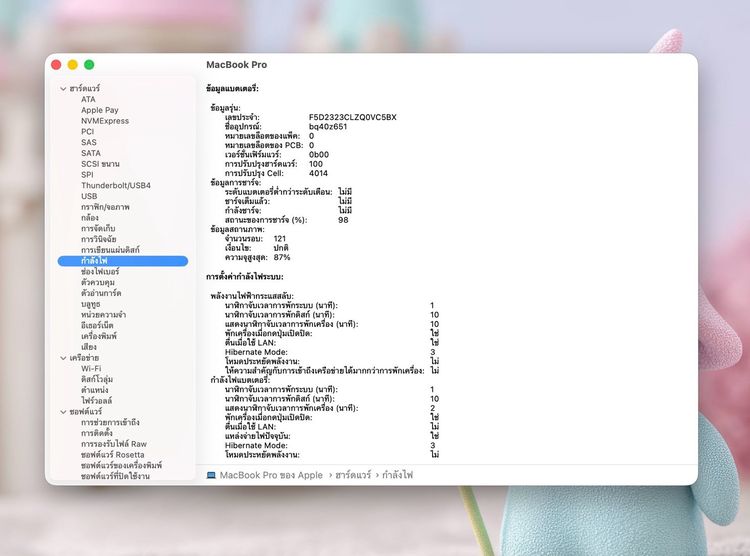Screen dimensions: 750x556
Task: Open the ดิสก์โวลุ่ม entry
Action: tap(97, 379)
